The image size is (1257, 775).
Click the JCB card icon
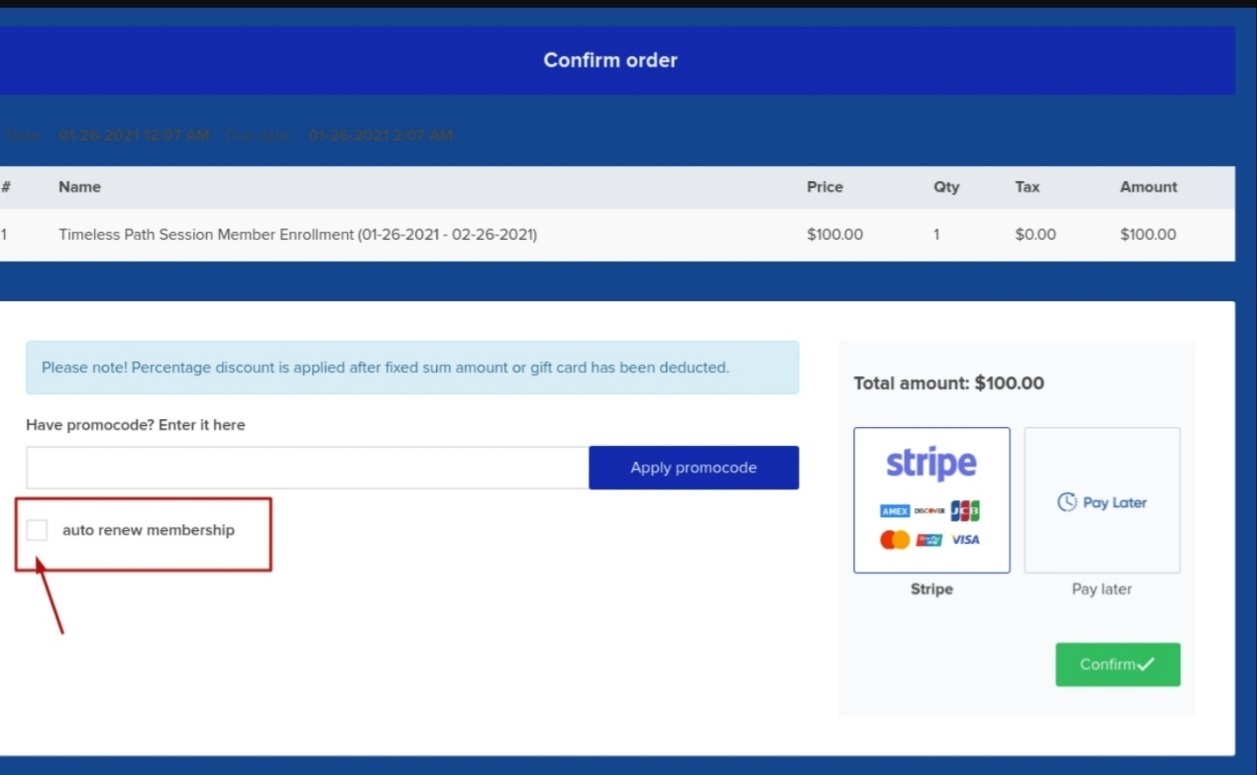965,511
